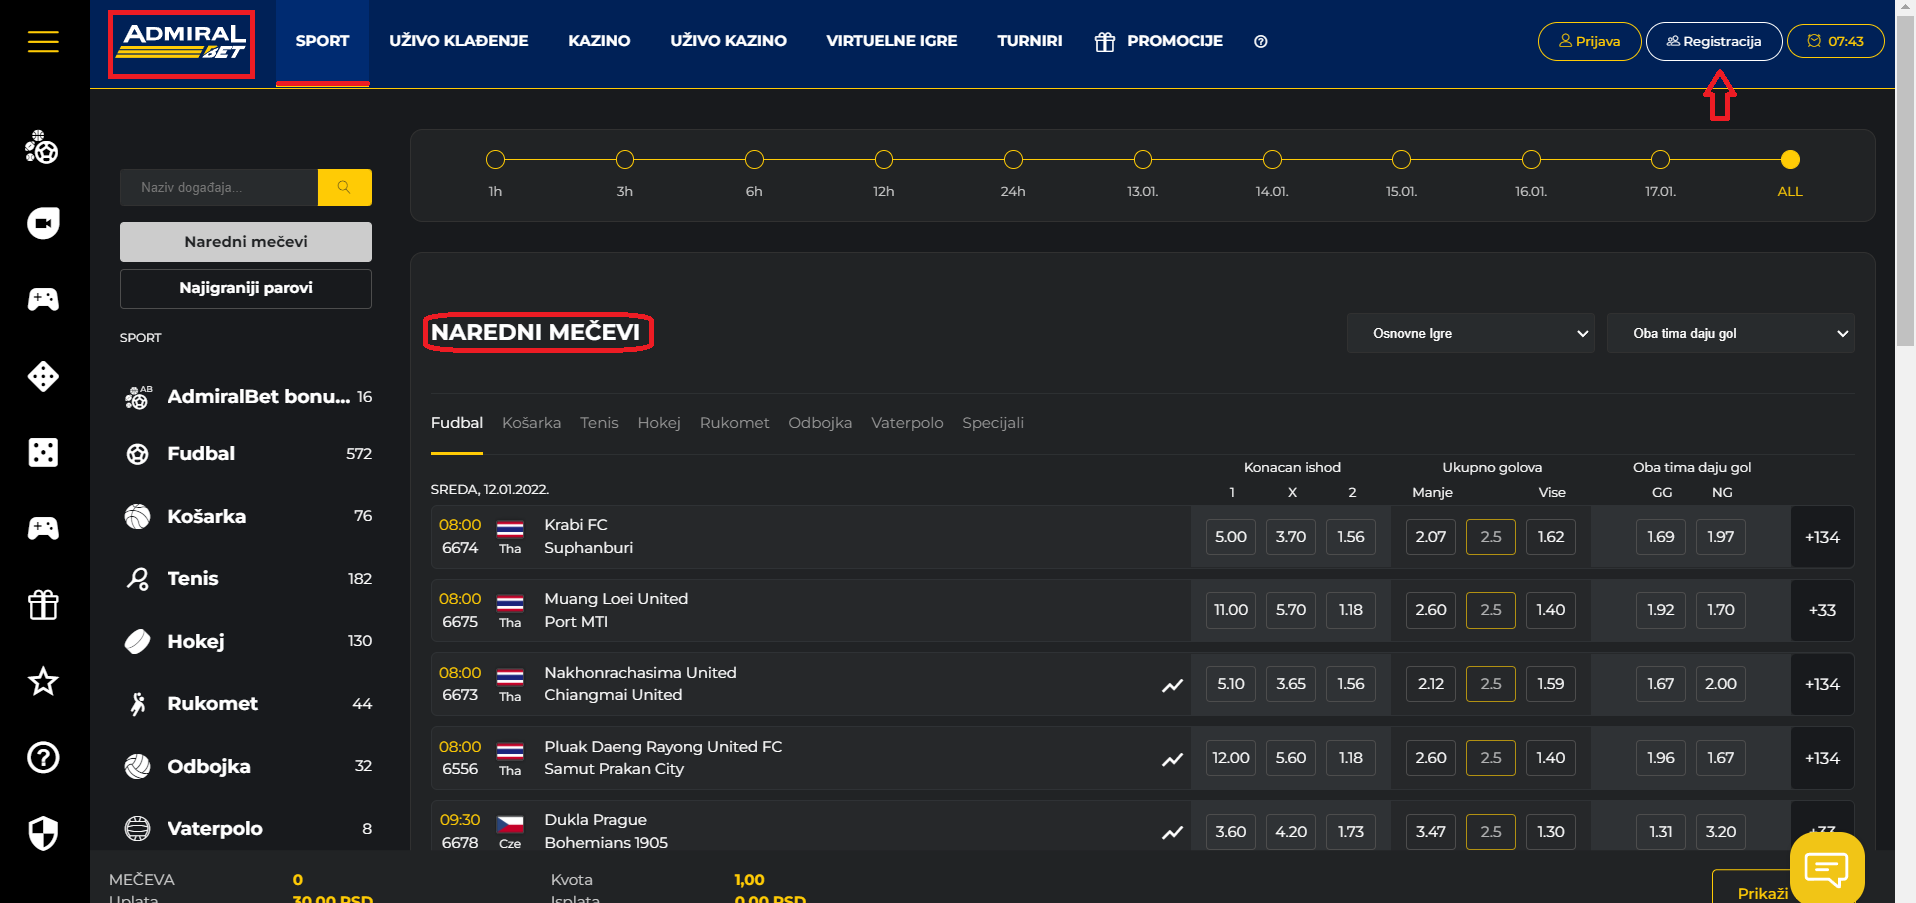This screenshot has height=903, width=1916.
Task: Pick odds 1.18 for Port MTI win
Action: point(1351,610)
